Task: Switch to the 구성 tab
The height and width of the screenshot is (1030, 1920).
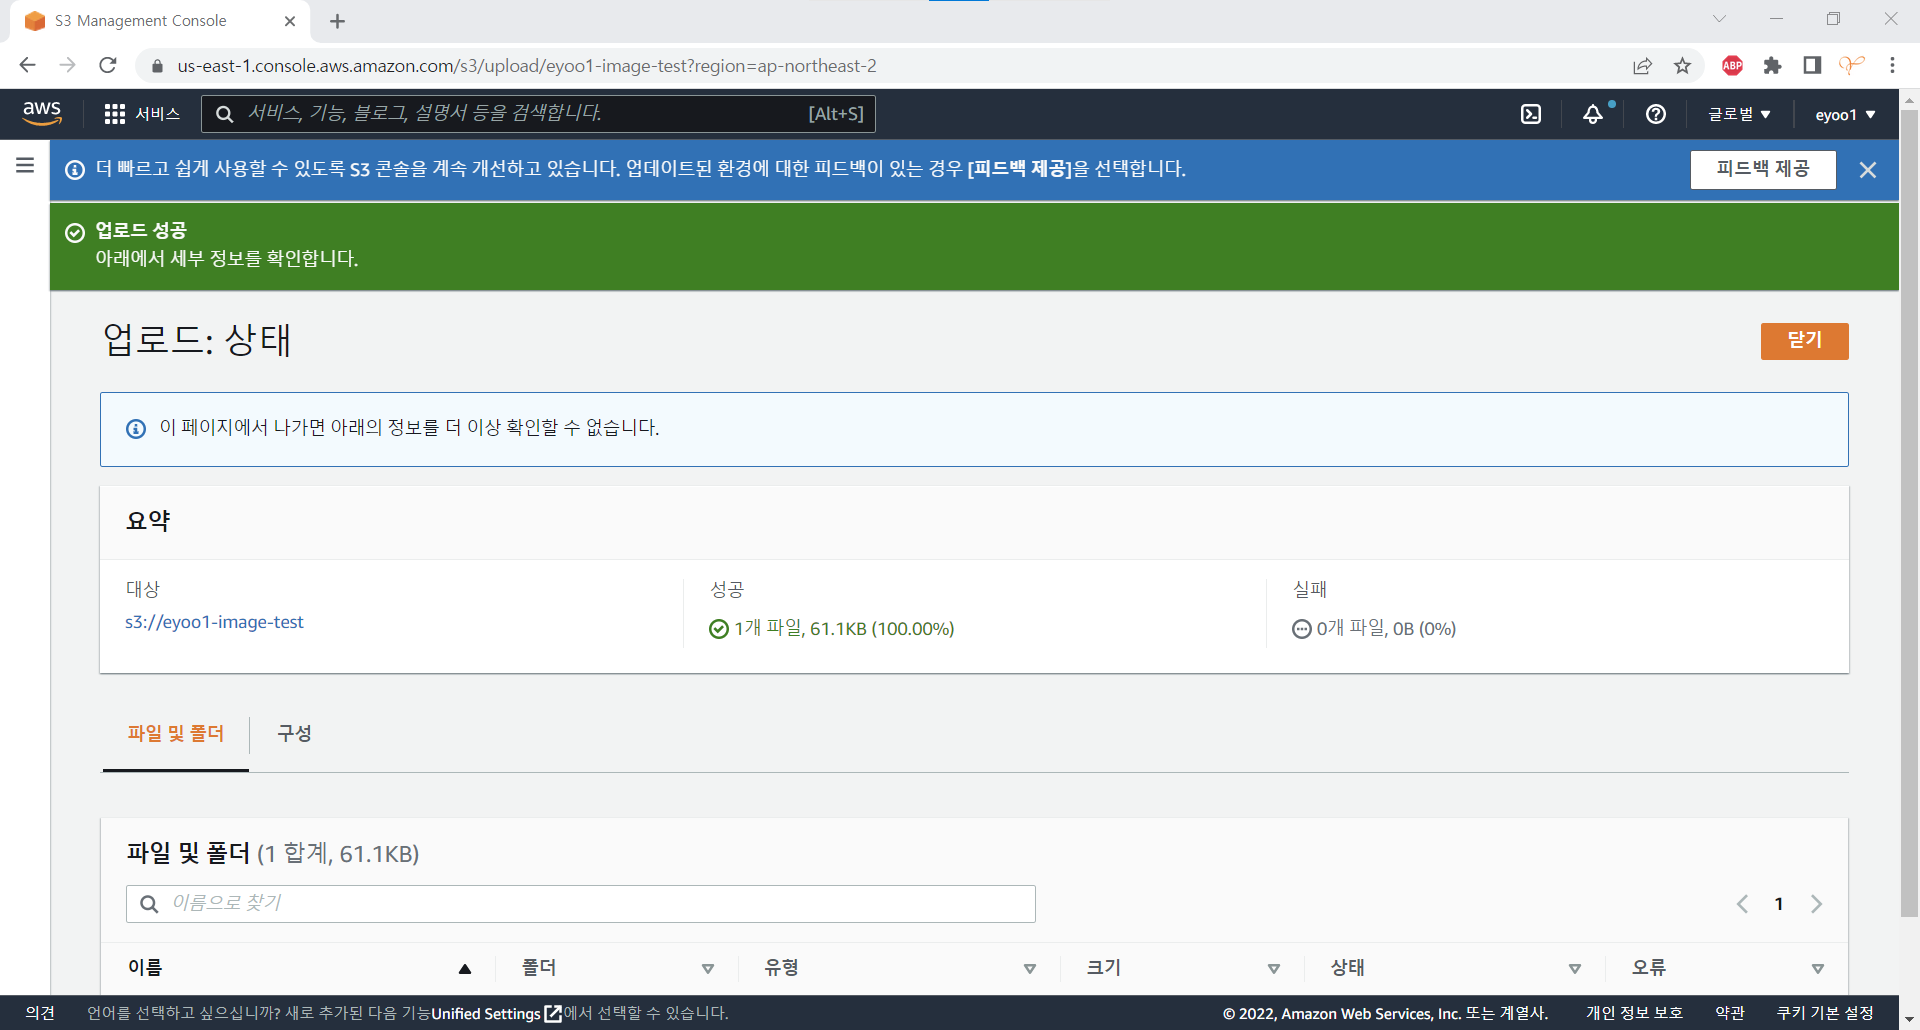Action: 294,734
